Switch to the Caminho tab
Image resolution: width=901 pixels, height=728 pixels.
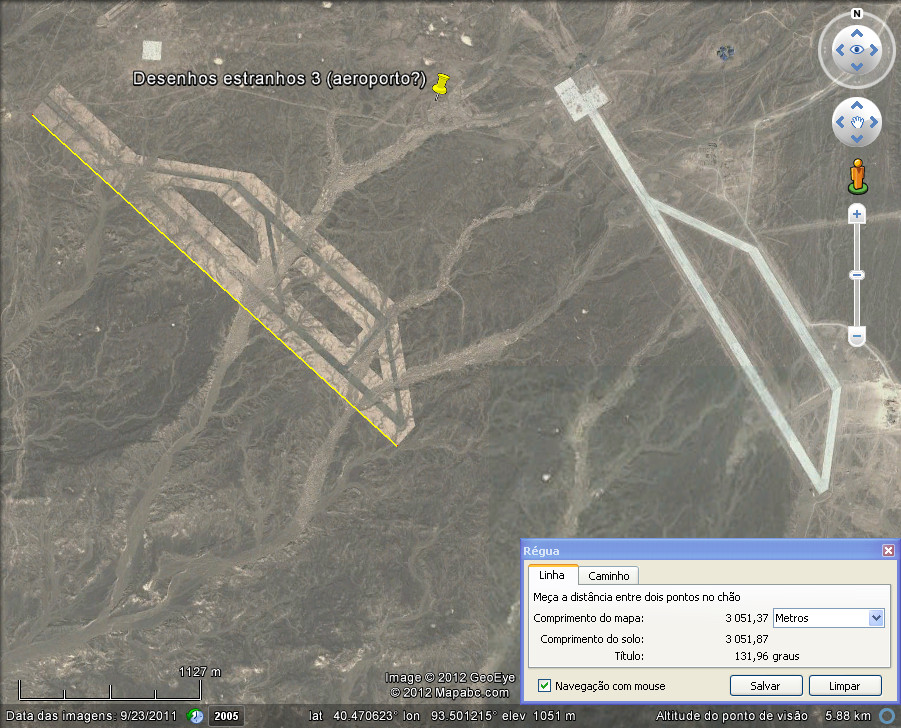click(x=608, y=576)
